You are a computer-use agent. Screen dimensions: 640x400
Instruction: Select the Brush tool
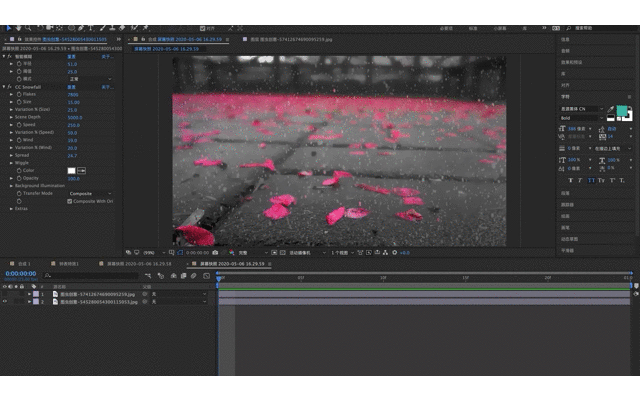[102, 28]
